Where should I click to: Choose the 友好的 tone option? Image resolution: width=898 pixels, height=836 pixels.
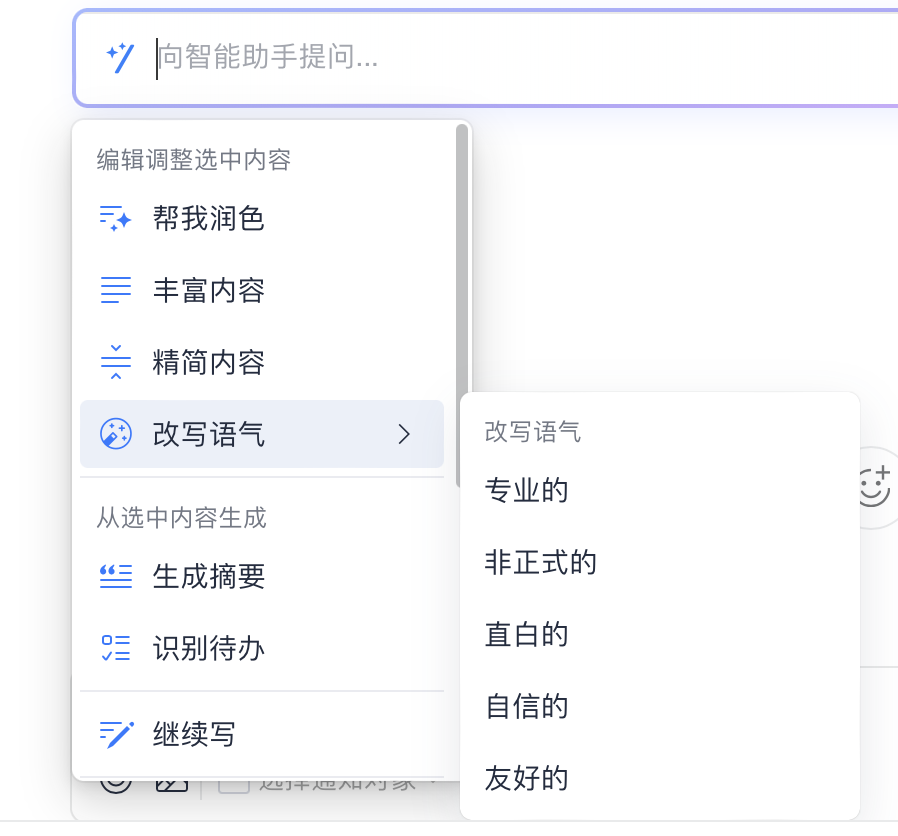(x=526, y=778)
